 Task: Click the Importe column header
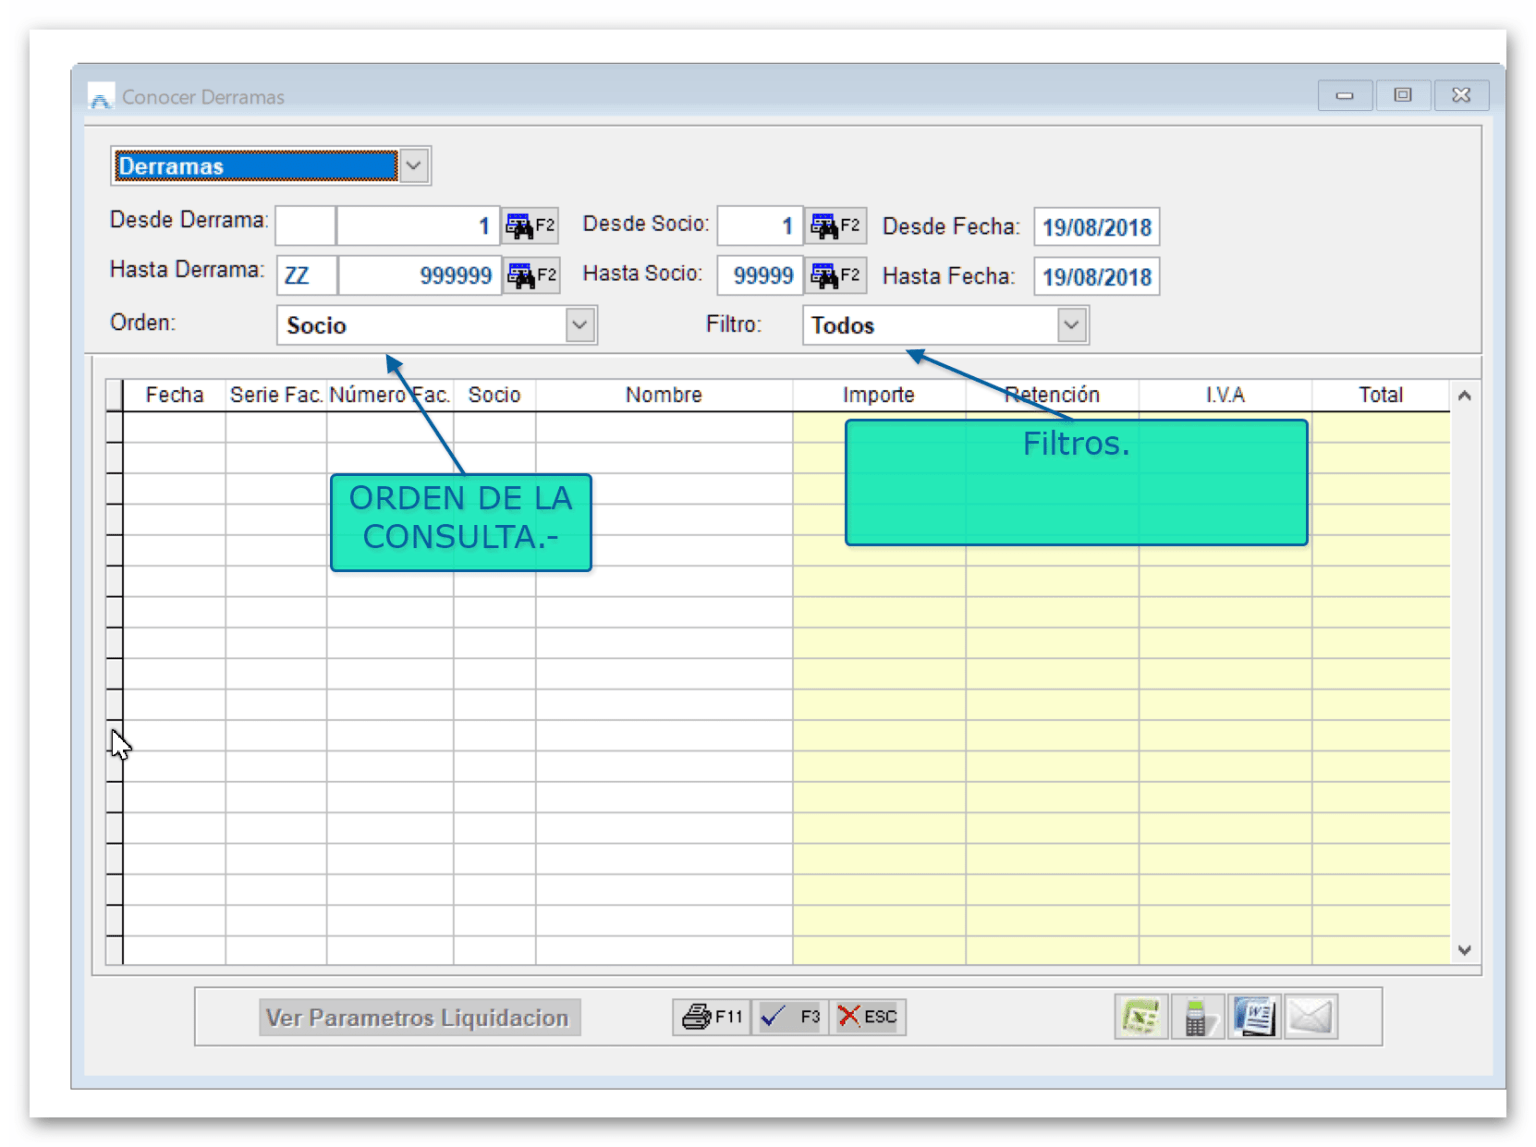pos(878,395)
